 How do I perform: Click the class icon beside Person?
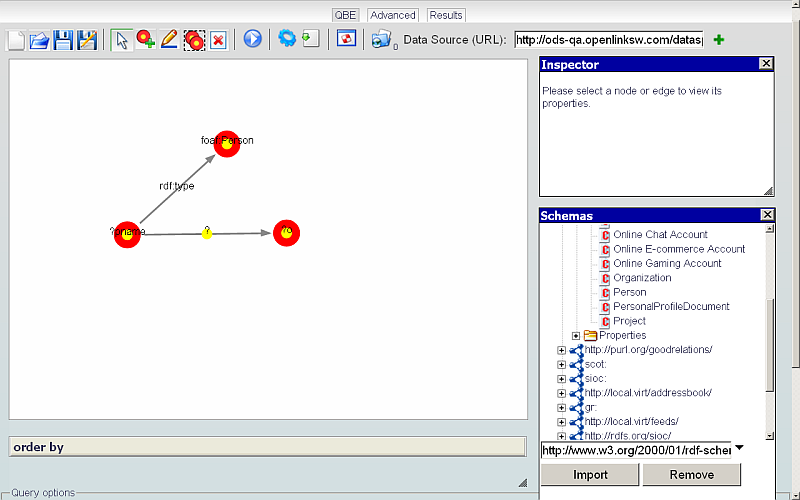(x=605, y=293)
